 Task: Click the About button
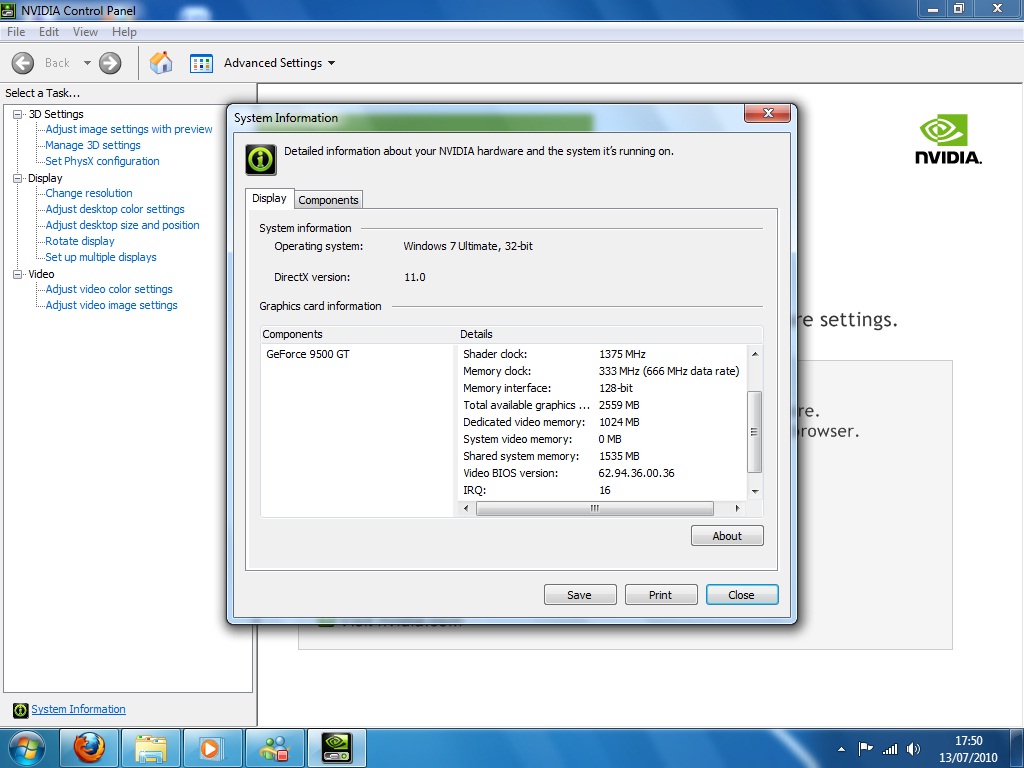(x=727, y=536)
